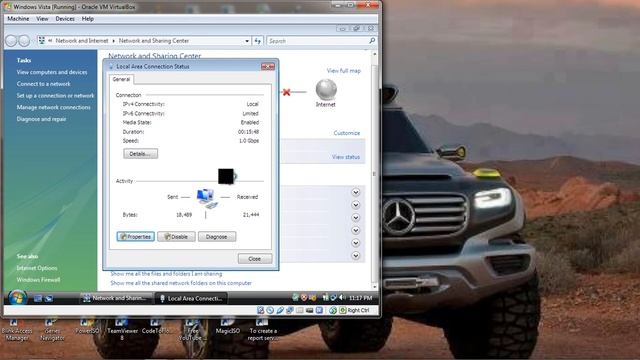Open PowerISO desktop shortcut
The width and height of the screenshot is (640, 360).
coord(87,328)
